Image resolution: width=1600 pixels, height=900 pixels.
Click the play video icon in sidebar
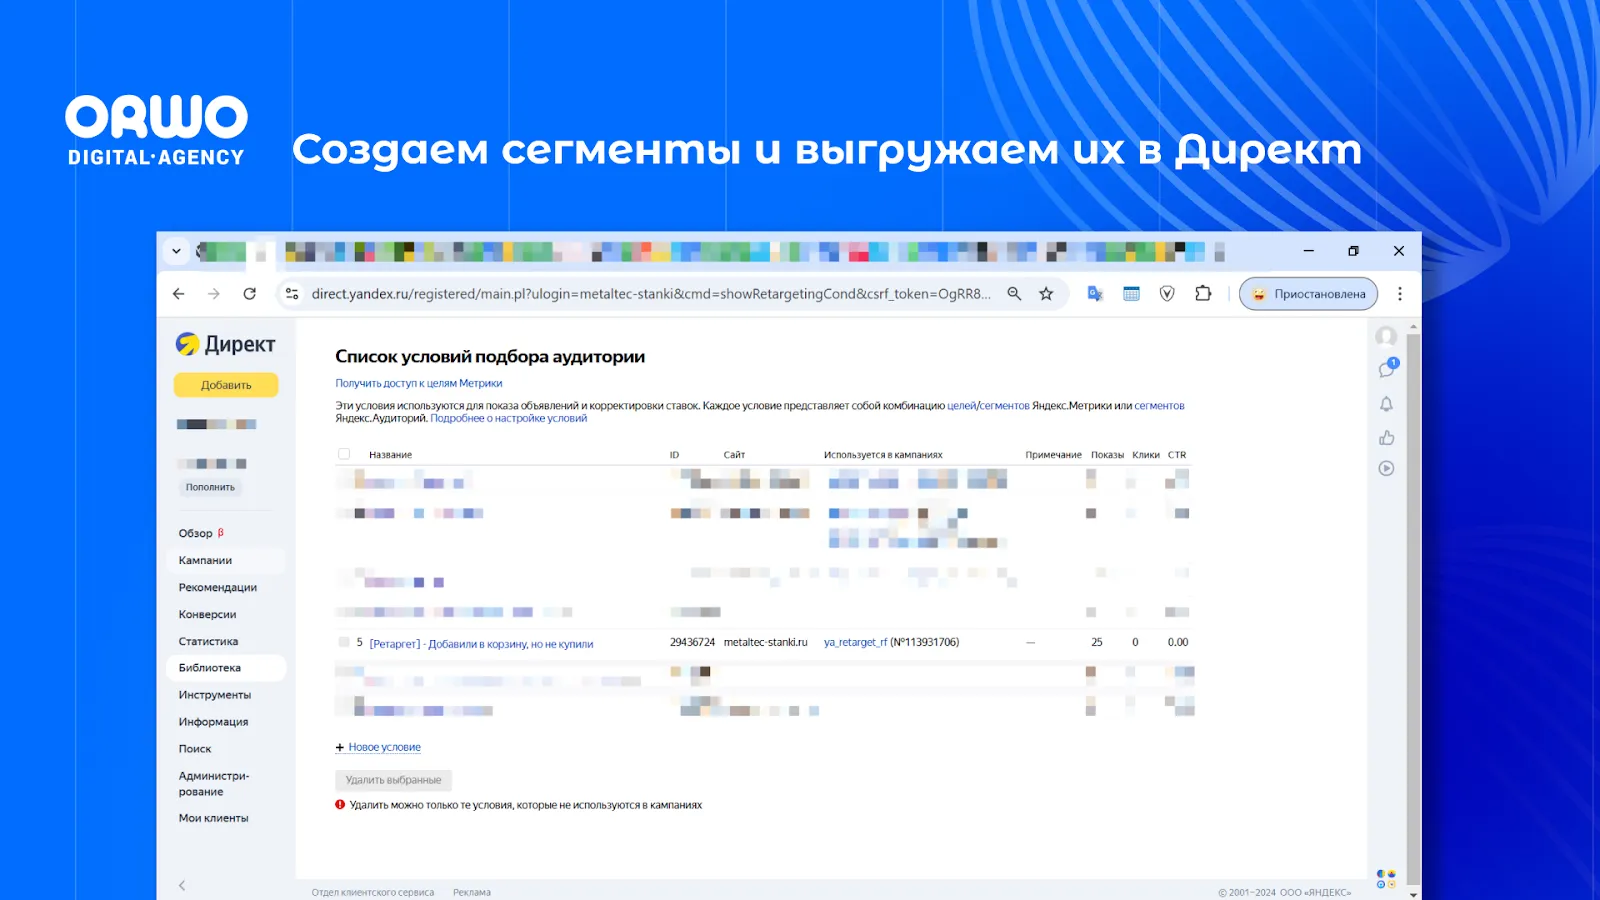[x=1386, y=468]
